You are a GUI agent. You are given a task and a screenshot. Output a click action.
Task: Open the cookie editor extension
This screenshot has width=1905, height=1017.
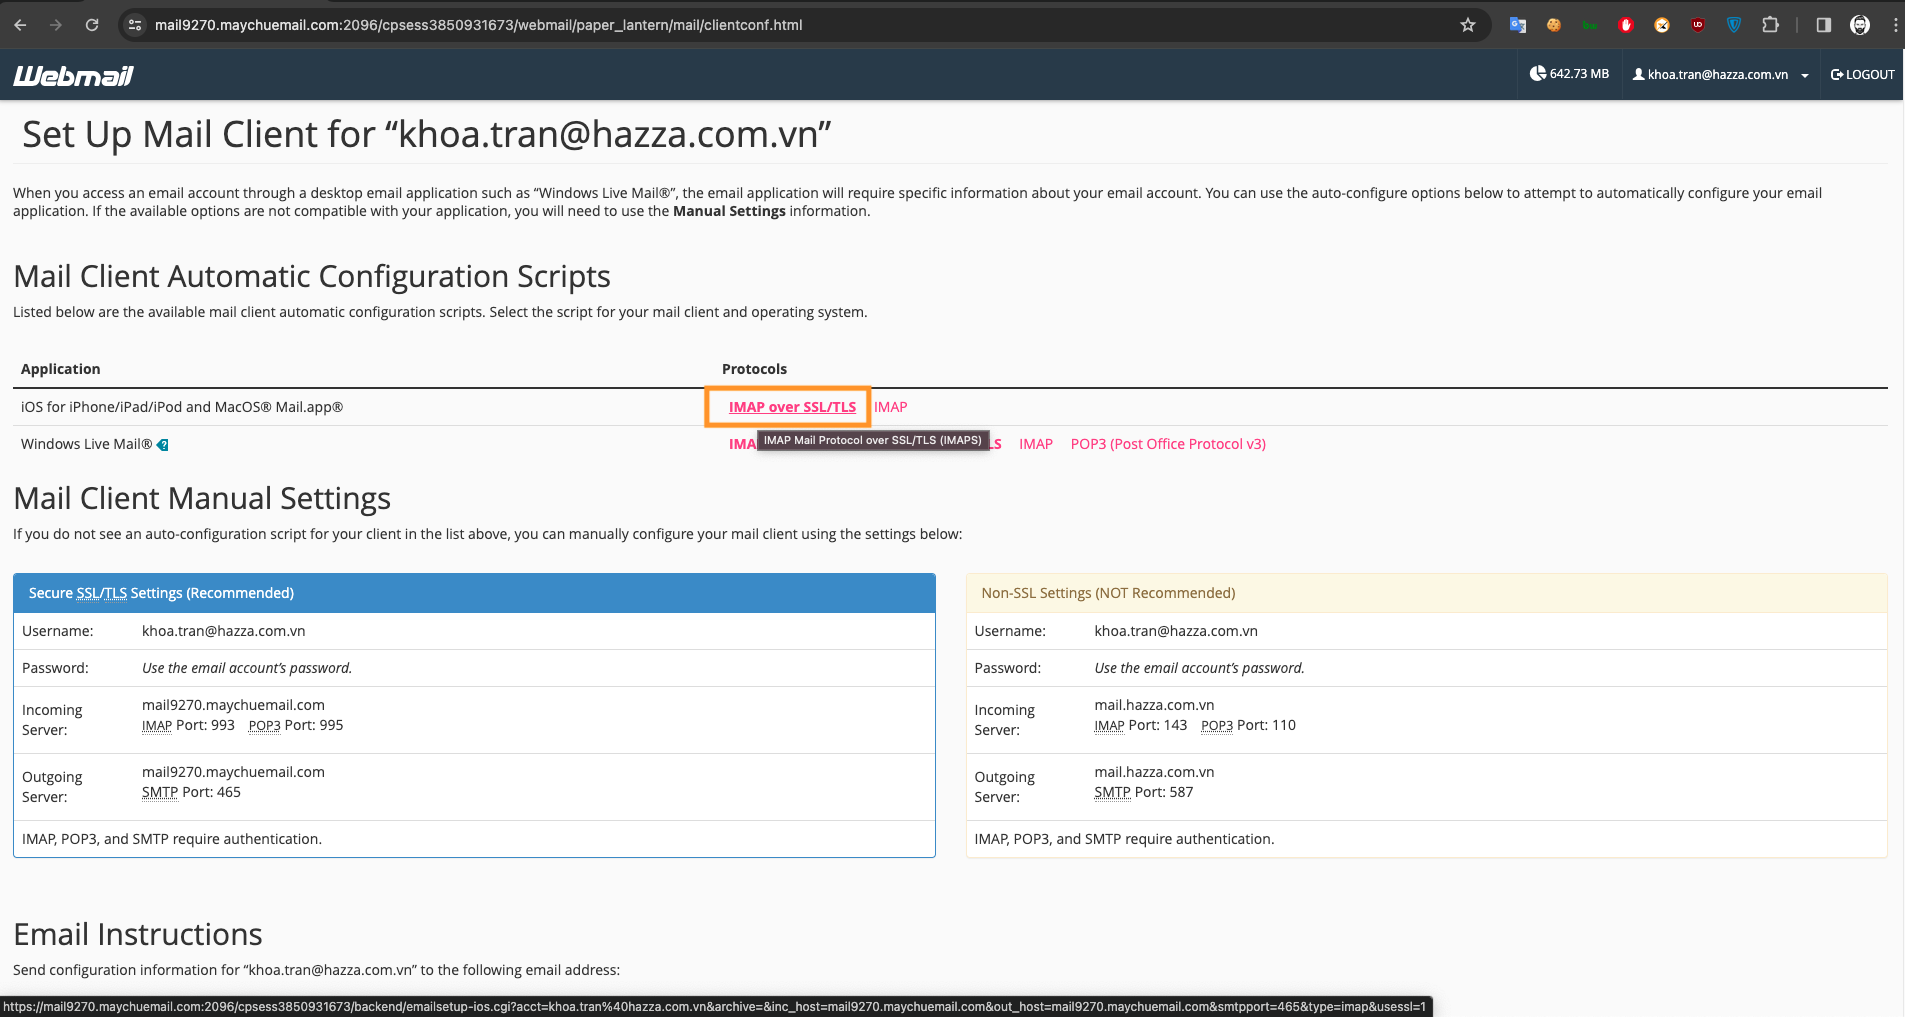coord(1553,24)
